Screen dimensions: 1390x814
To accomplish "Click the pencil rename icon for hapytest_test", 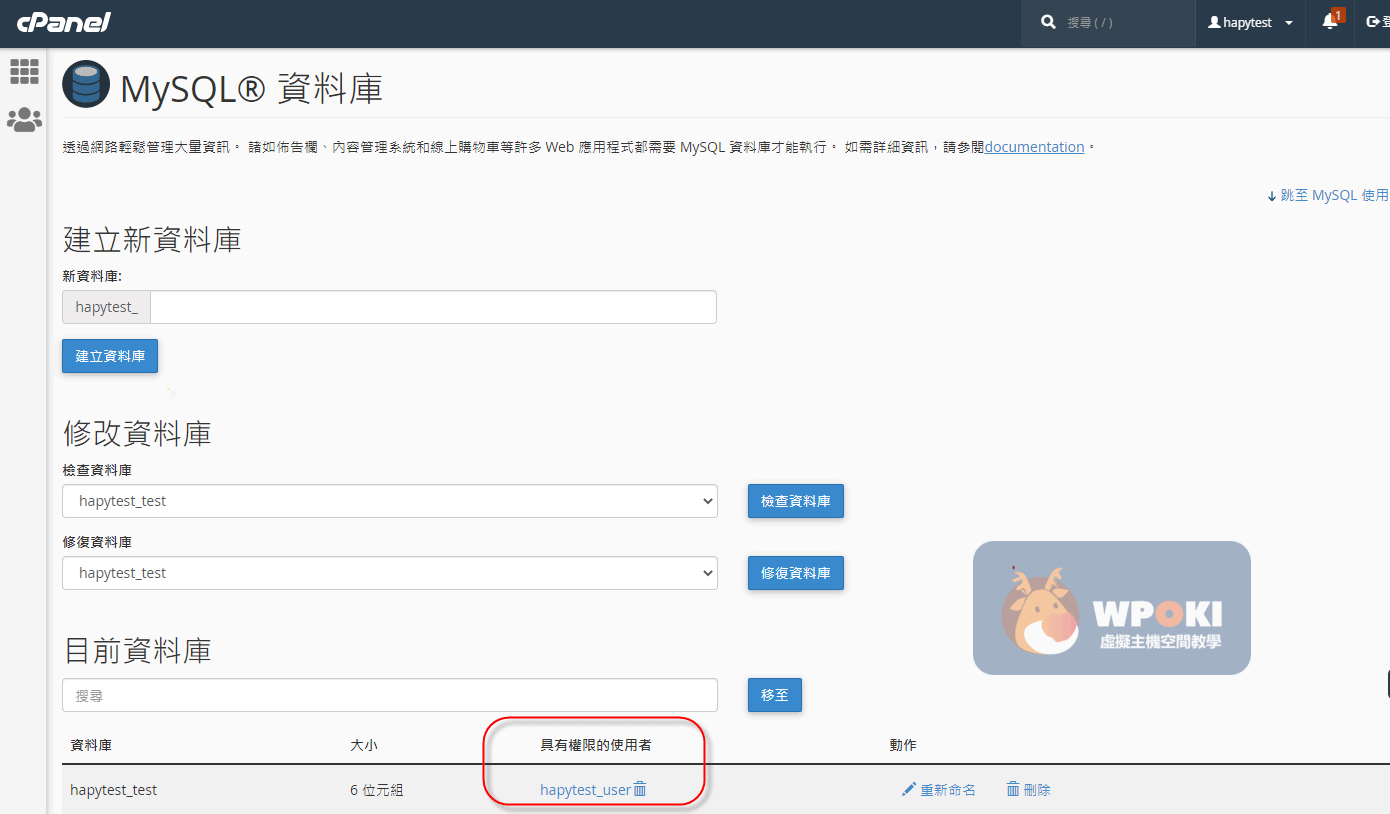I will (908, 789).
